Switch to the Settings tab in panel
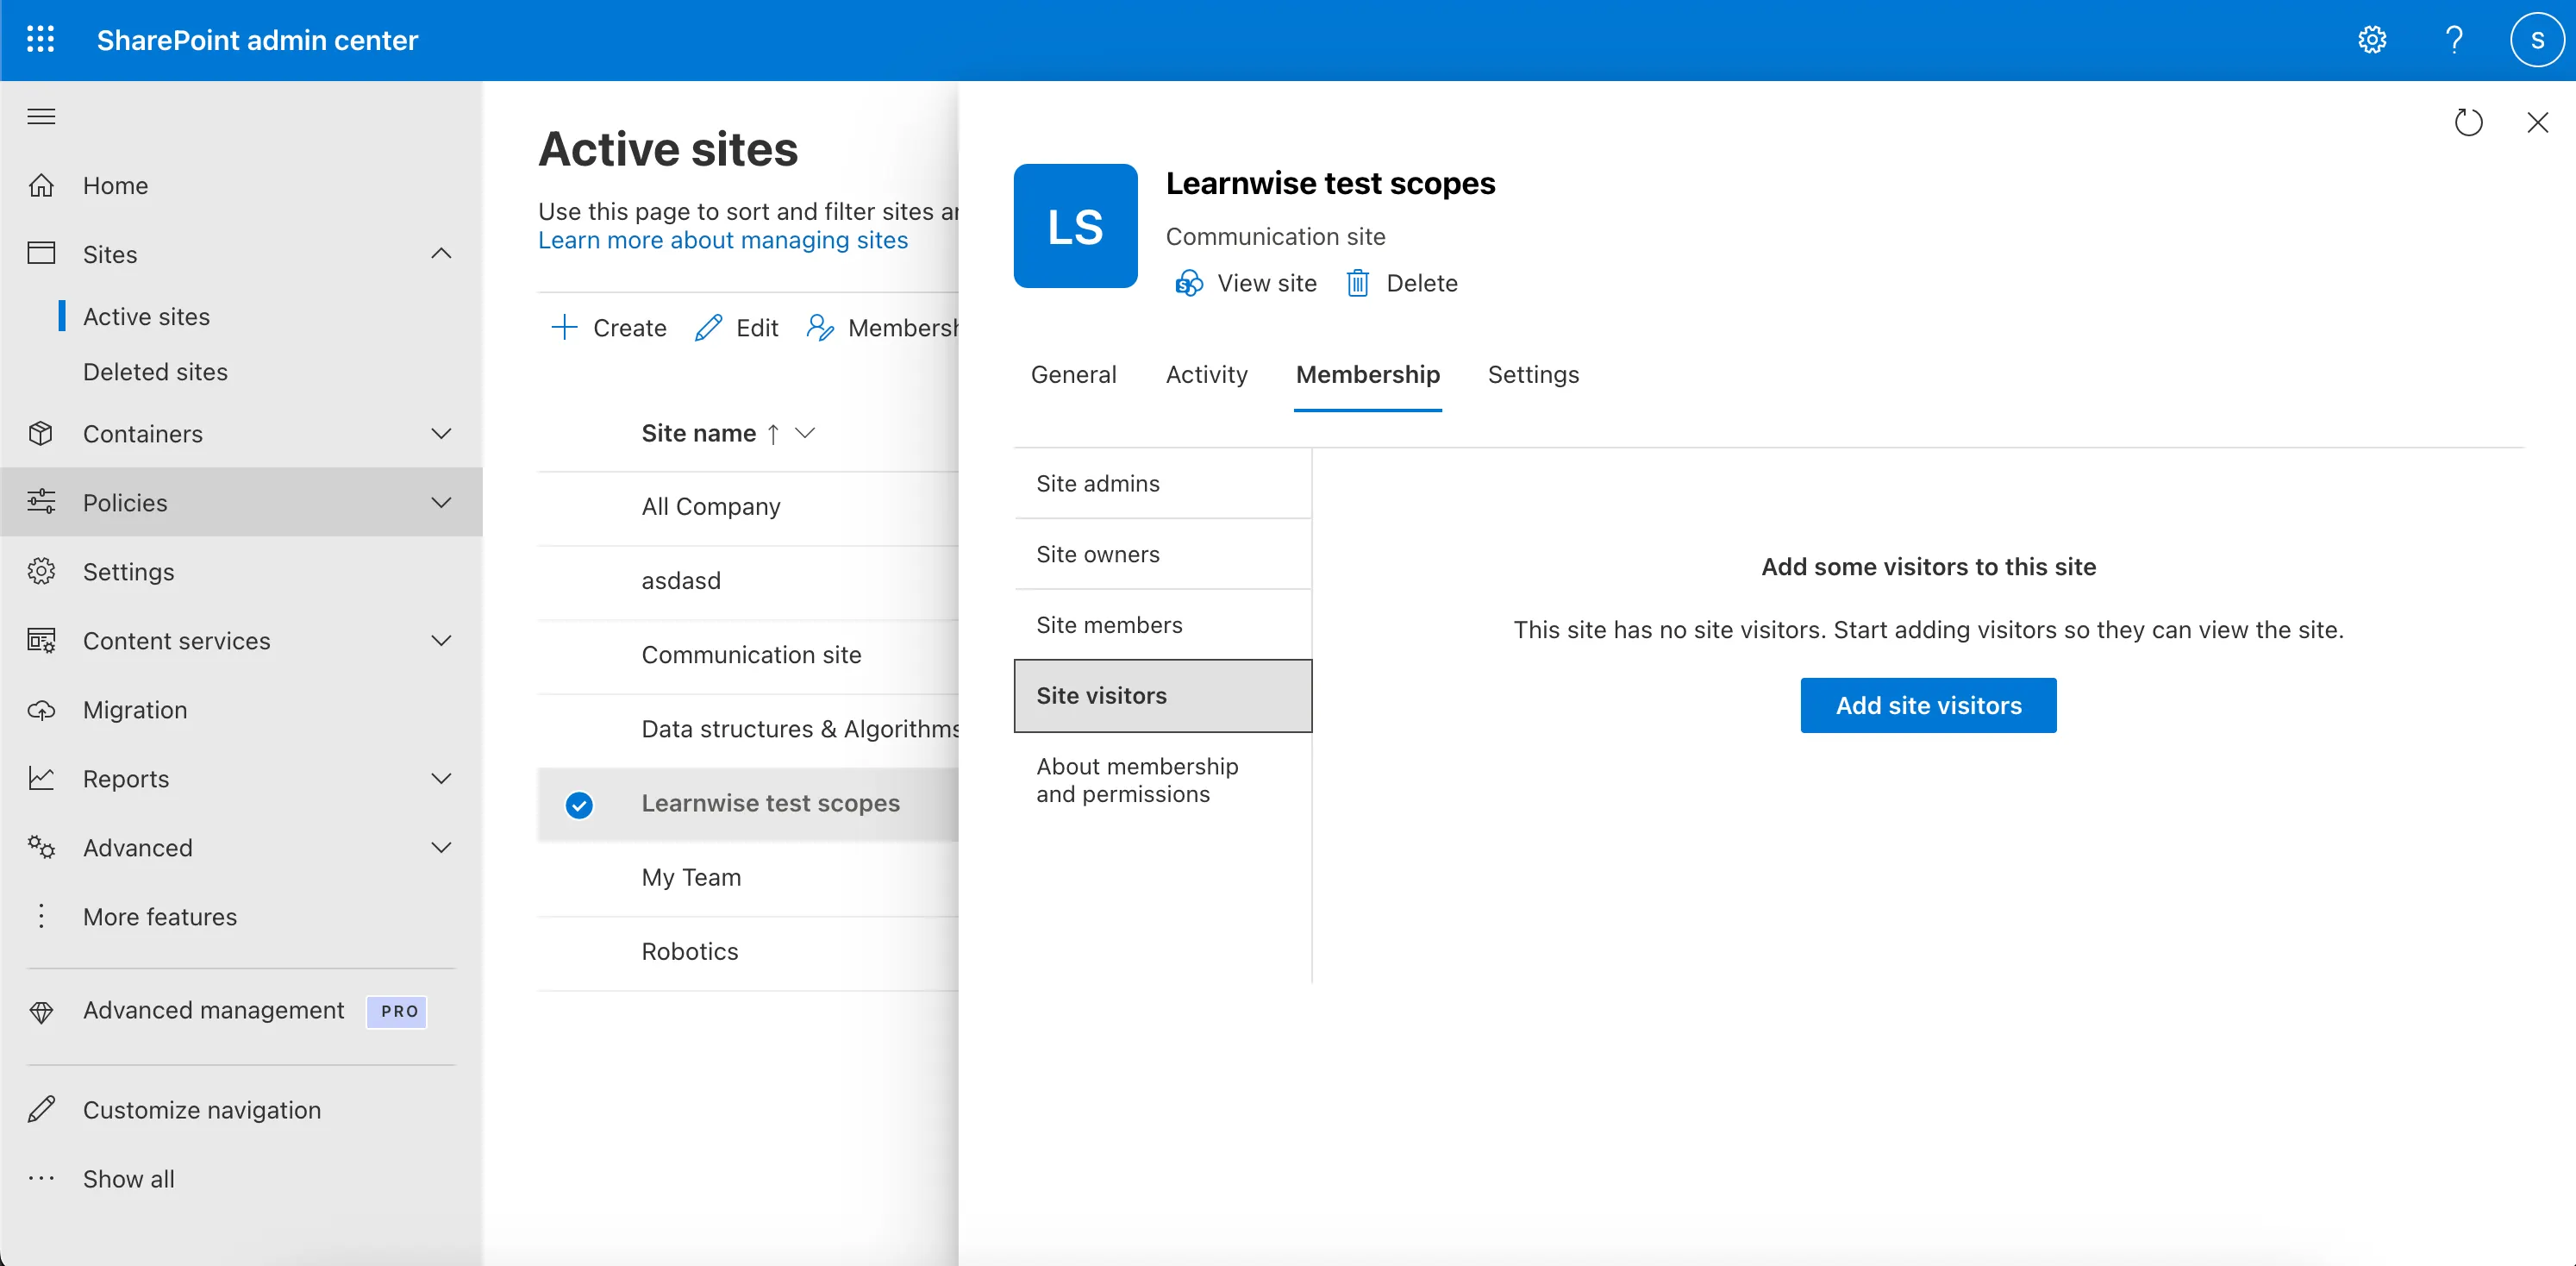This screenshot has height=1266, width=2576. click(1533, 375)
